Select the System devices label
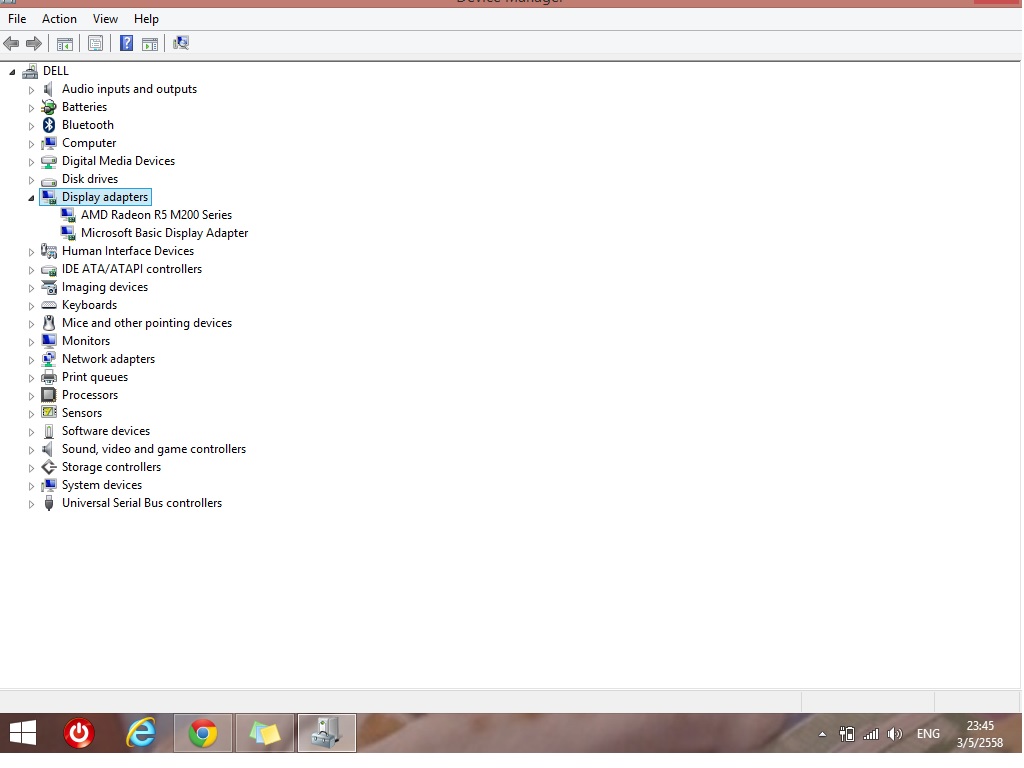The width and height of the screenshot is (1024, 768). (102, 485)
